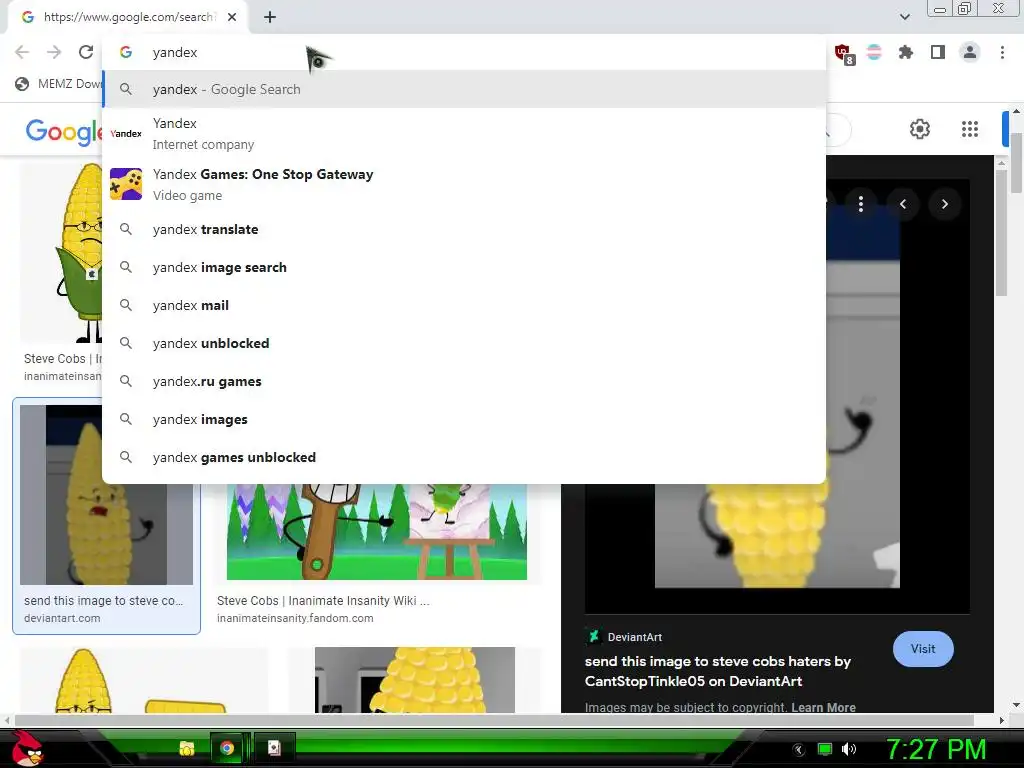This screenshot has height=768, width=1024.
Task: Pick the 'yandex games unblocked' suggestion
Action: 464,457
